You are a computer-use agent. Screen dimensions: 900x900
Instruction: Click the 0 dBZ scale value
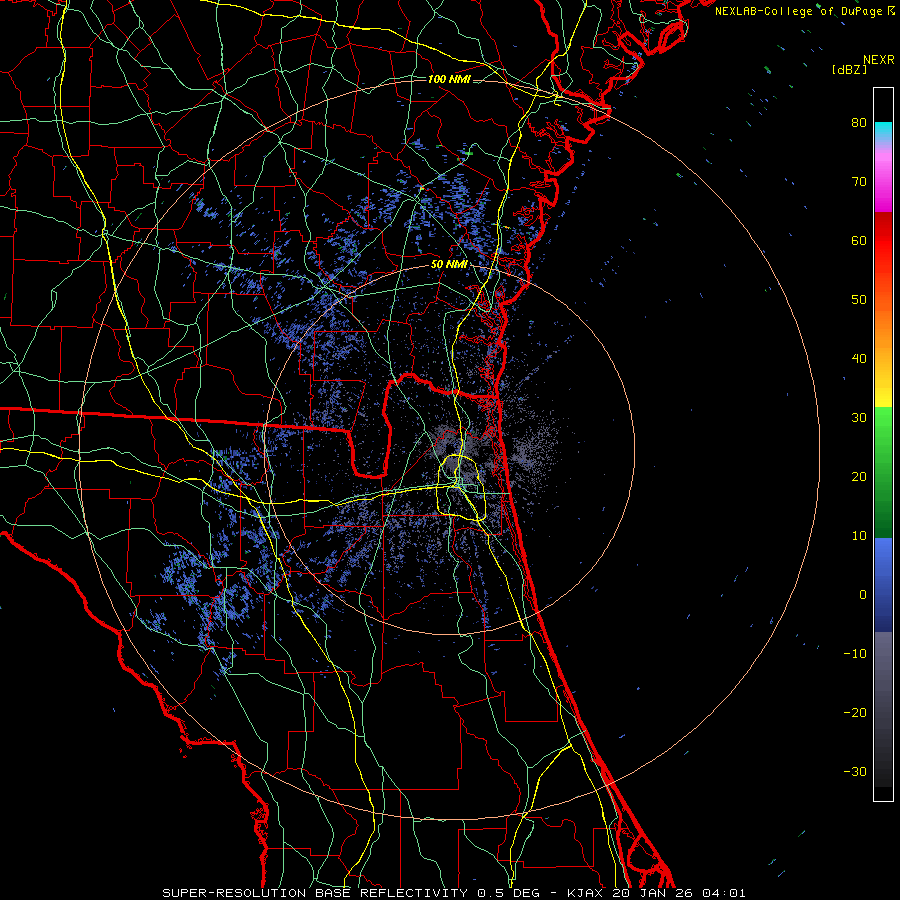863,595
